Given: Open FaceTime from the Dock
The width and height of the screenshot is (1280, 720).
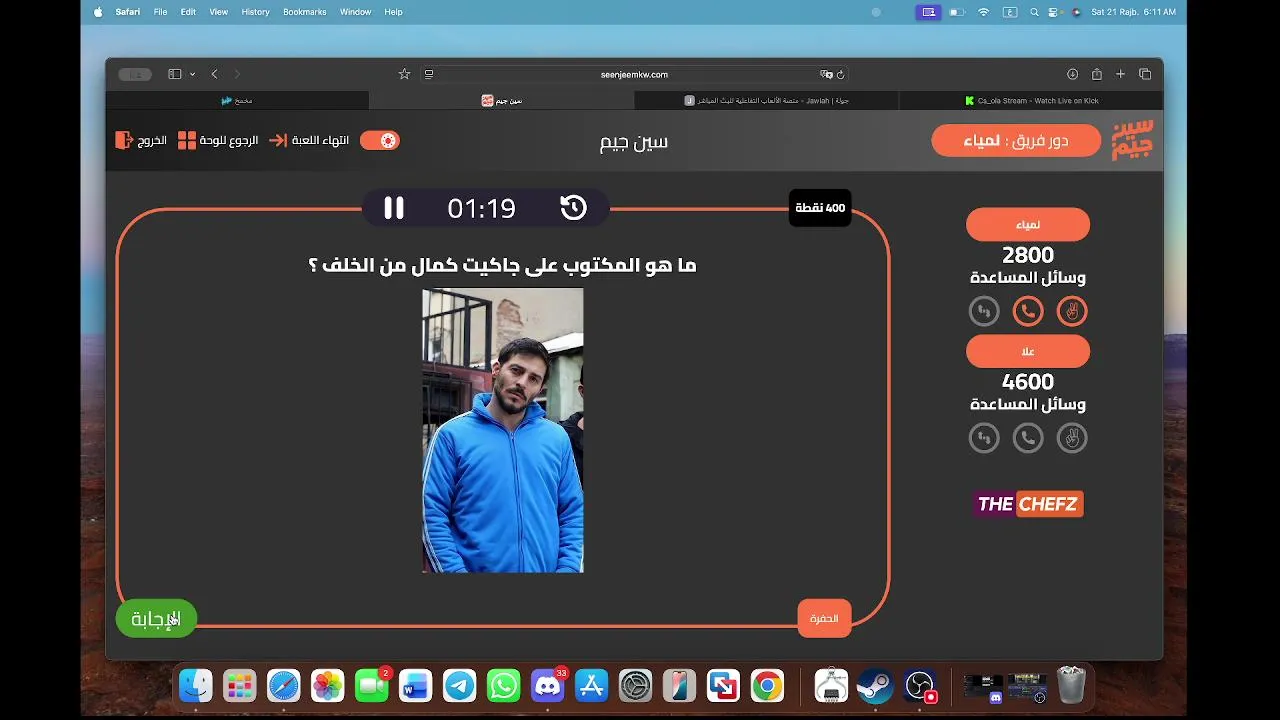Looking at the screenshot, I should click(x=372, y=685).
